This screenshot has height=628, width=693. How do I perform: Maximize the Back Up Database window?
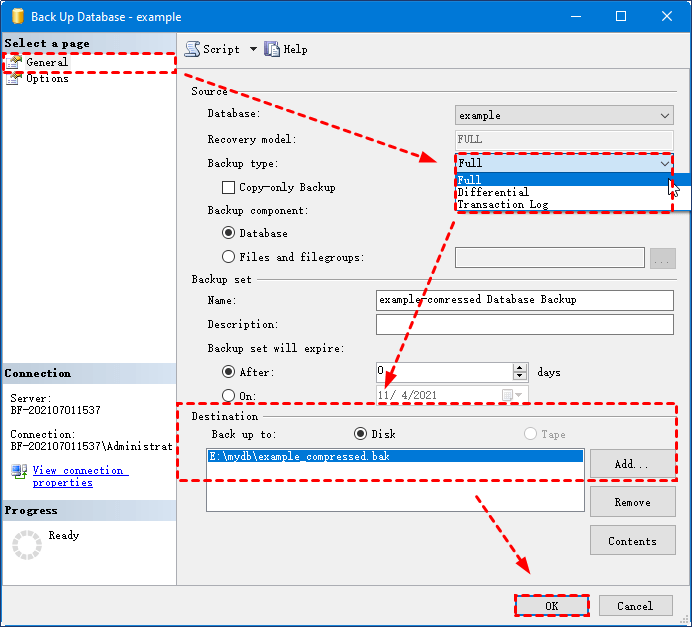pyautogui.click(x=621, y=16)
